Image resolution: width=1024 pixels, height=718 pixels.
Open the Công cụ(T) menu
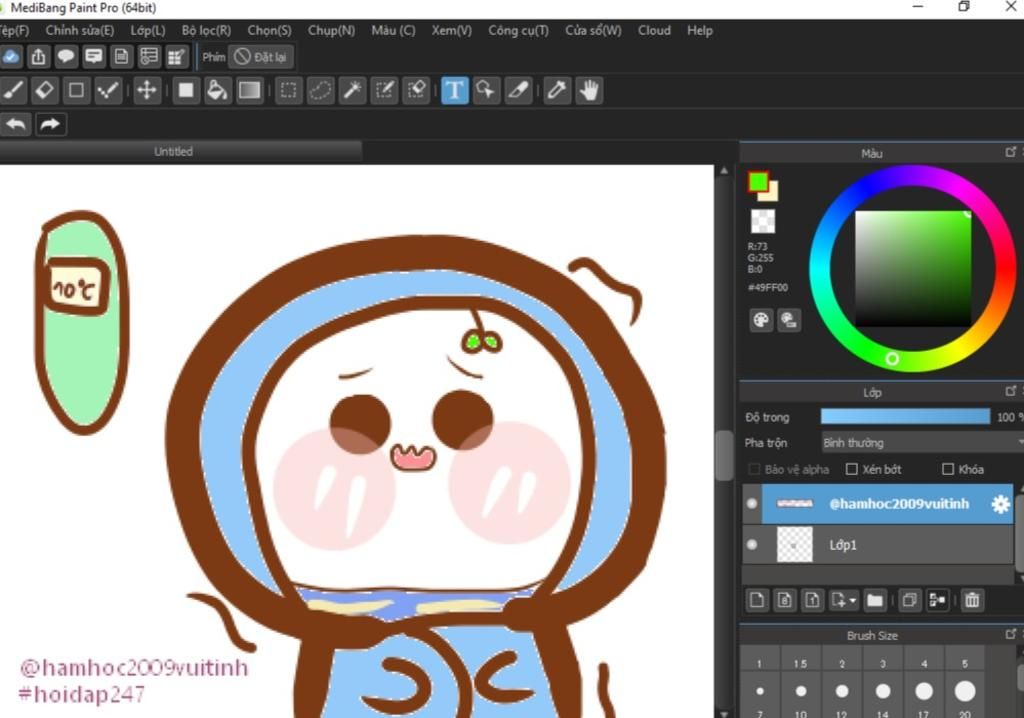[x=519, y=31]
